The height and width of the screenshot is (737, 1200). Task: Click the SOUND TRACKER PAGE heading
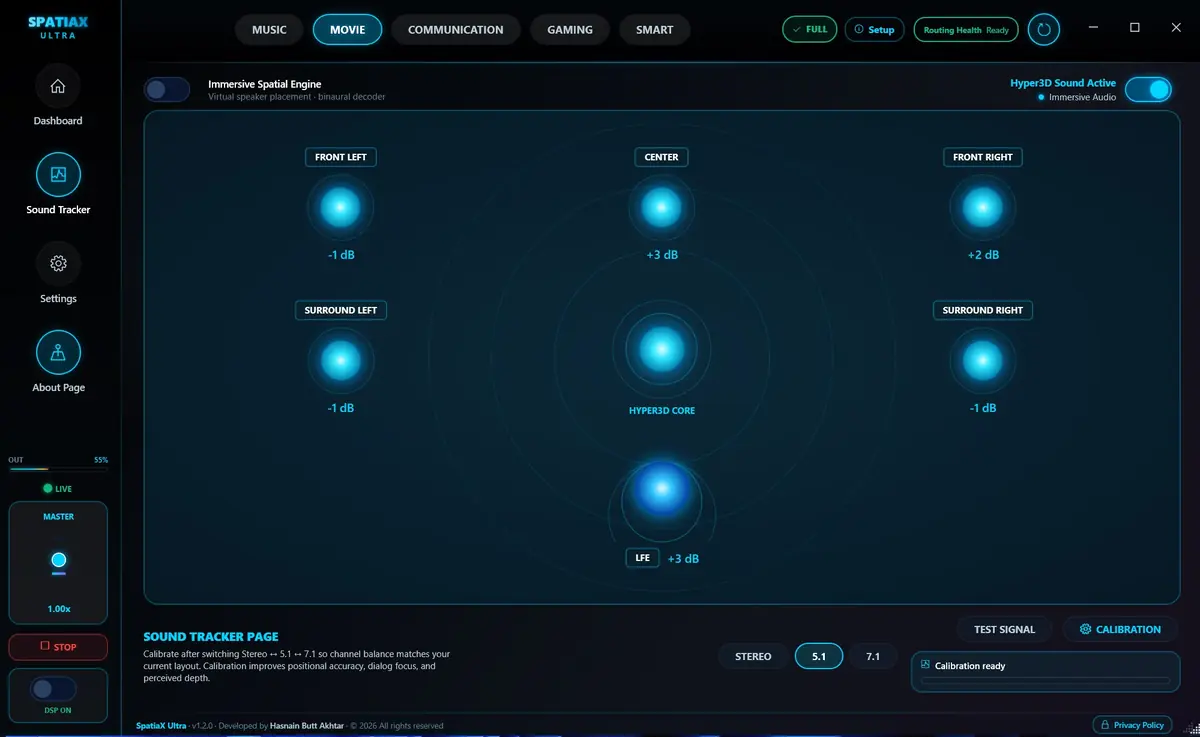coord(211,636)
